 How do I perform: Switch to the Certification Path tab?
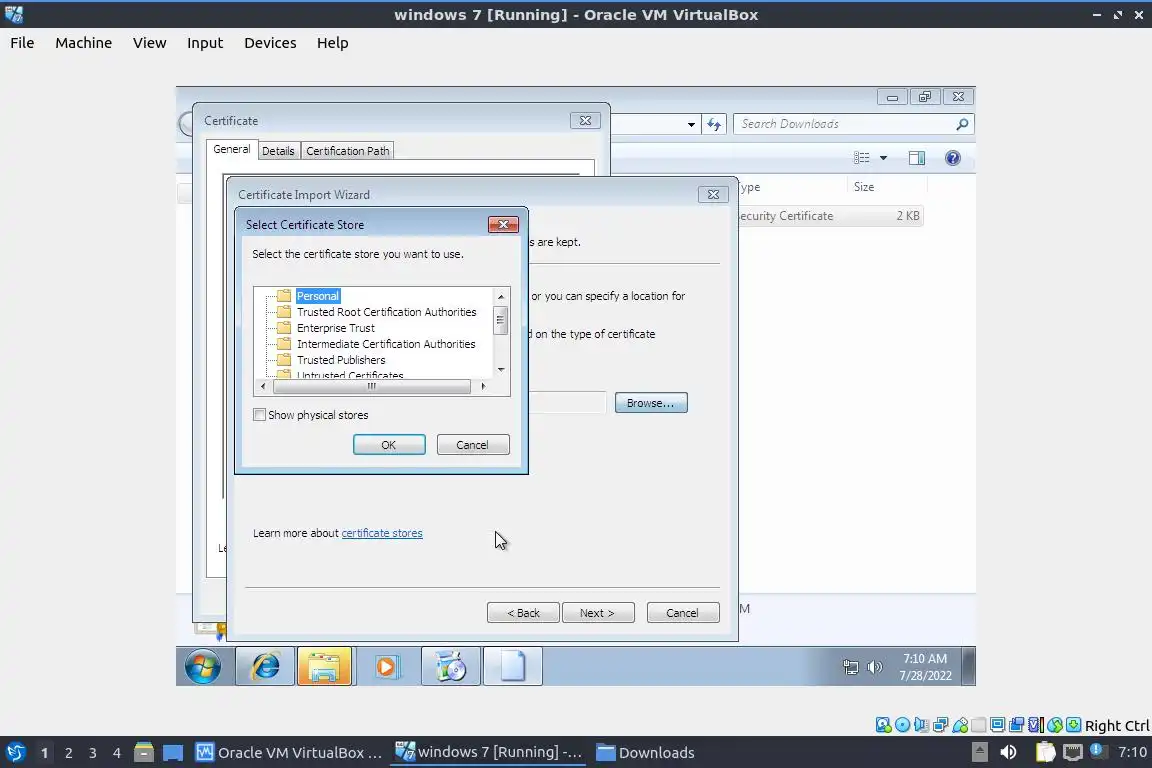pos(348,151)
